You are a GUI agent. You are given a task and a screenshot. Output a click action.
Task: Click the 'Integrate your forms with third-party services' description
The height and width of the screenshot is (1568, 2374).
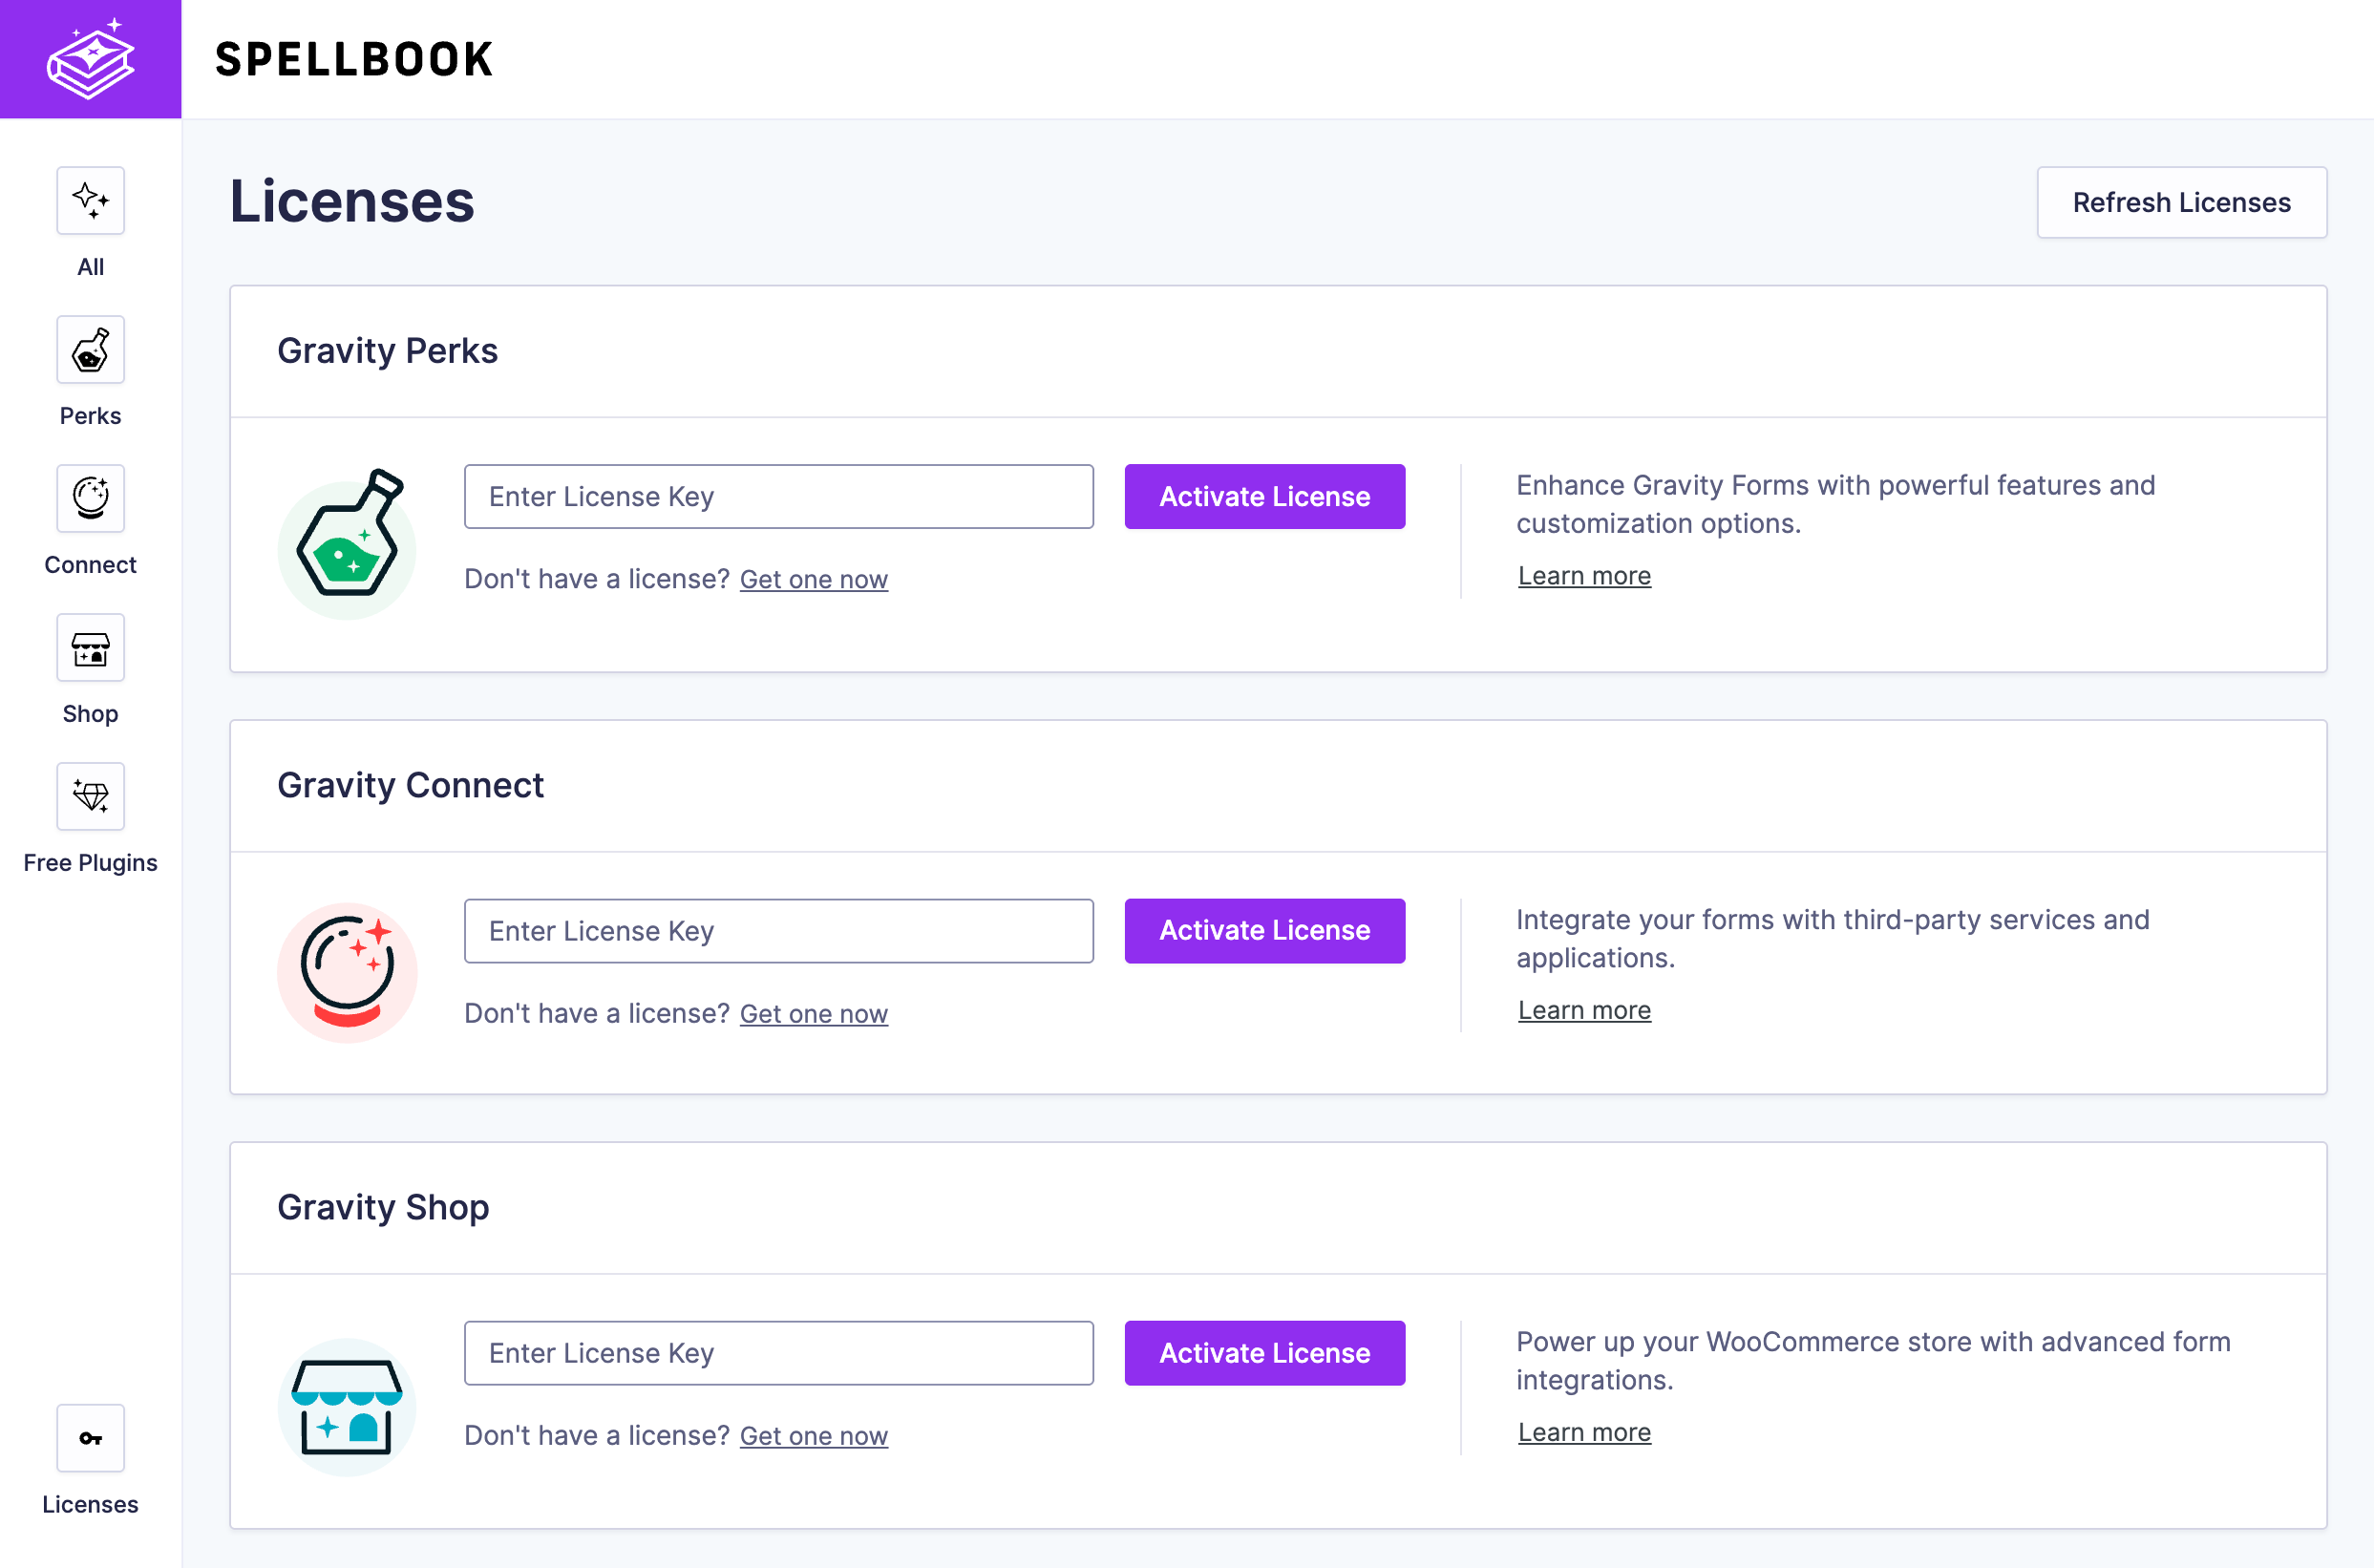click(1832, 938)
